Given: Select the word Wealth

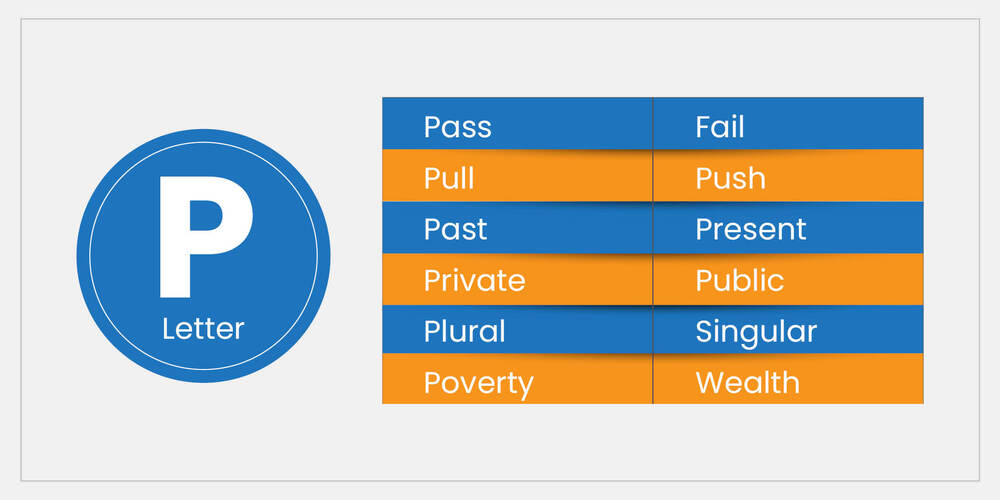Looking at the screenshot, I should pyautogui.click(x=747, y=382).
